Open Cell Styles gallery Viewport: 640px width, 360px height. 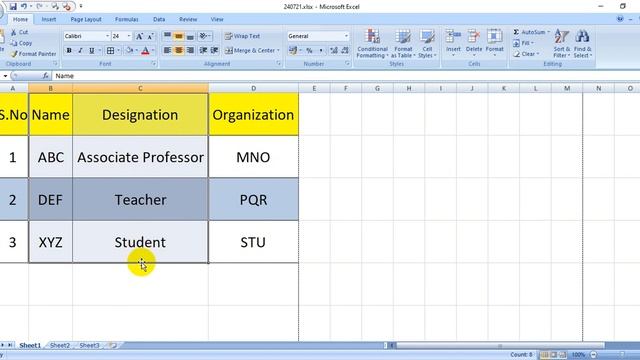427,44
